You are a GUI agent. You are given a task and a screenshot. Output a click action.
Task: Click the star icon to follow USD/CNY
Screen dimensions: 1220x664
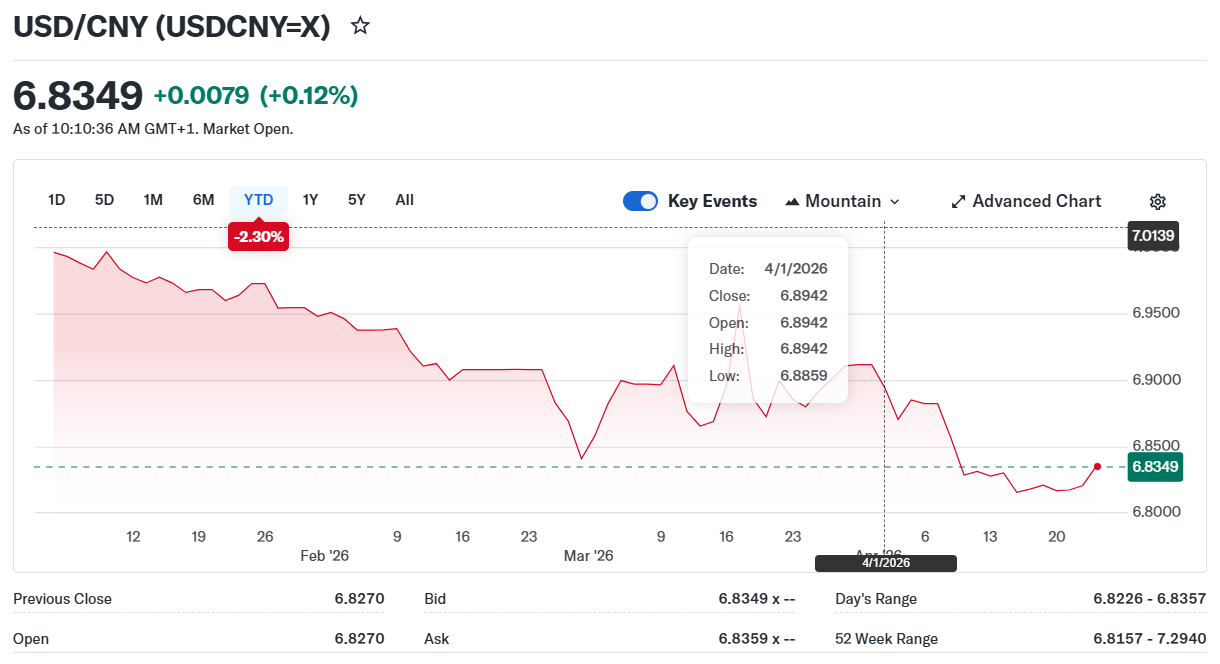point(360,26)
